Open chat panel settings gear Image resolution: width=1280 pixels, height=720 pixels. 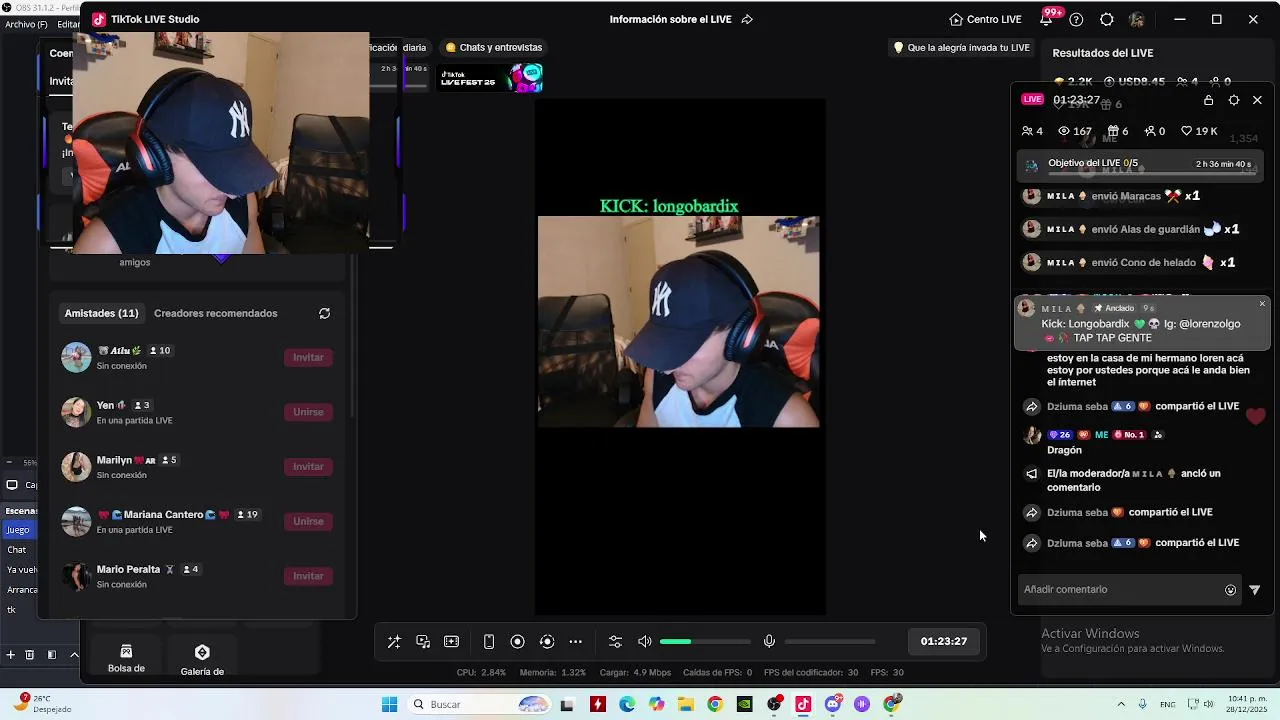click(1234, 100)
